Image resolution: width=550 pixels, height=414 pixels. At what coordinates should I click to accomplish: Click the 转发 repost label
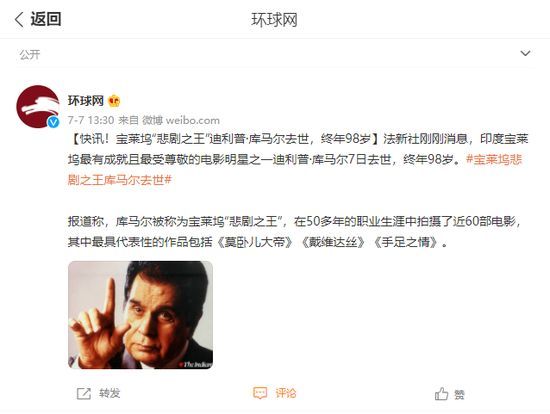(x=109, y=393)
